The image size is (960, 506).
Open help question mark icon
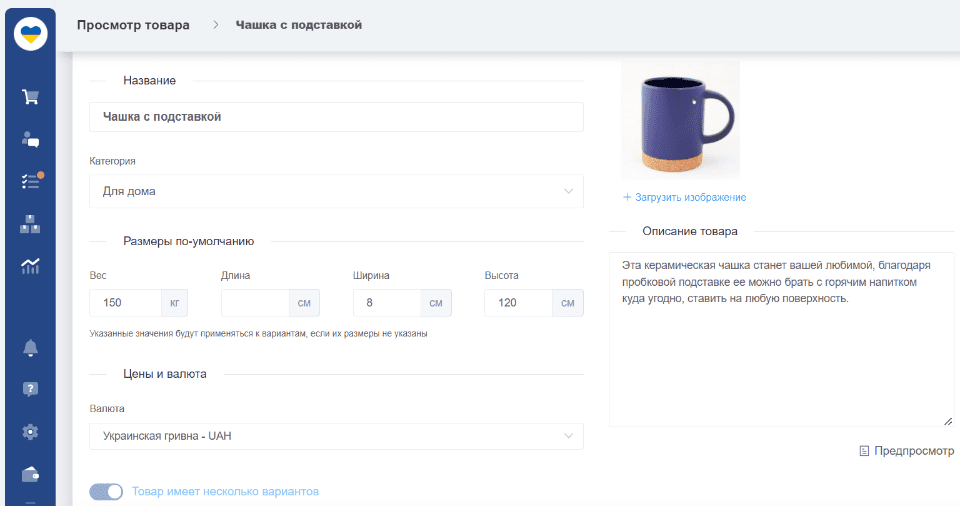point(30,390)
